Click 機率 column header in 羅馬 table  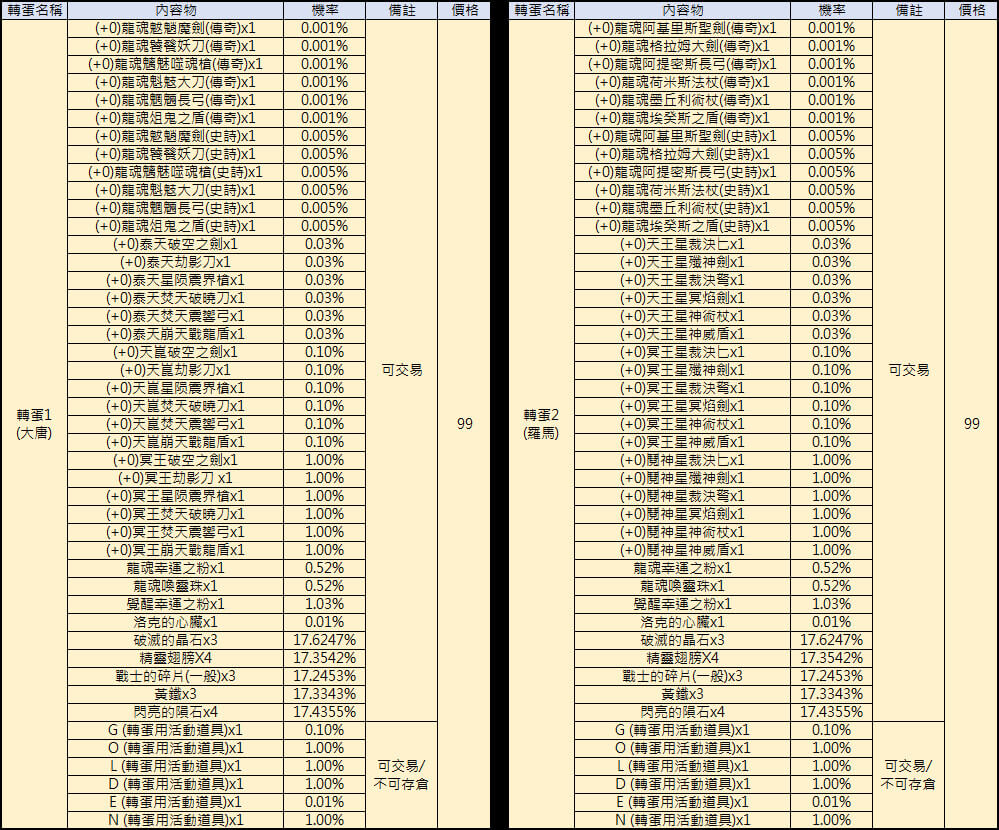point(831,10)
